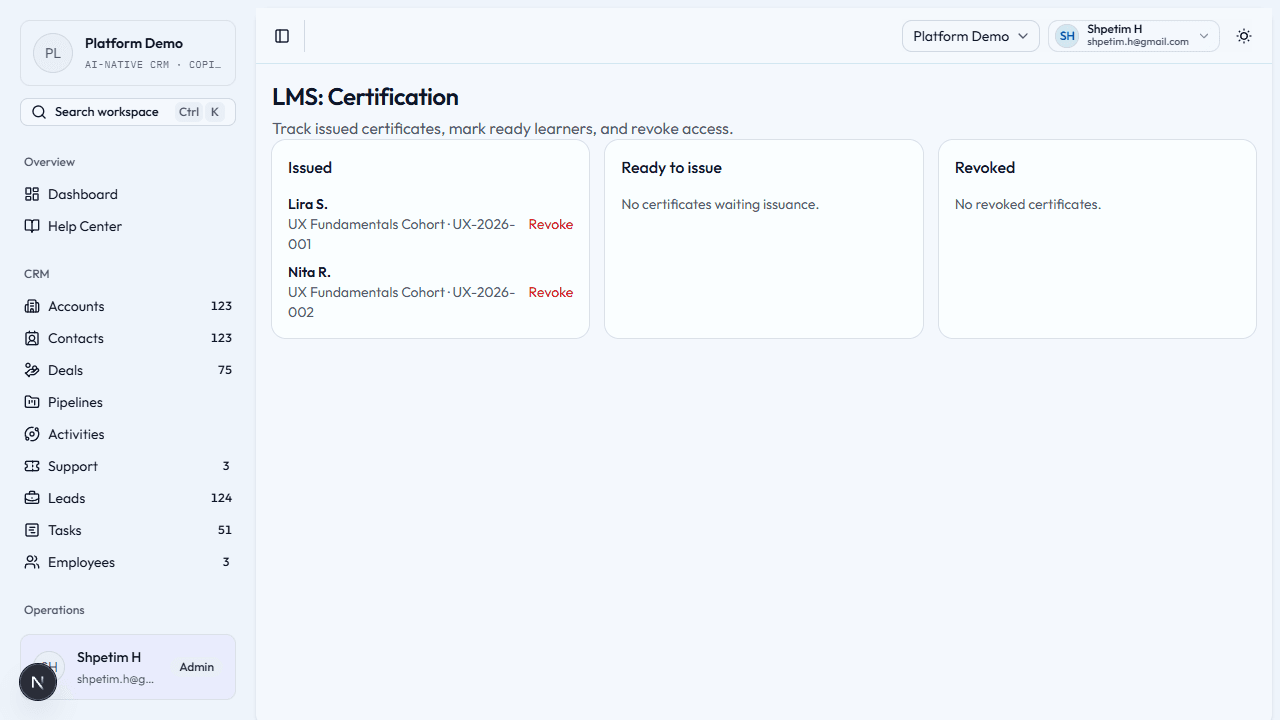The width and height of the screenshot is (1280, 720).
Task: Click the black N bubble at bottom left
Action: click(37, 681)
